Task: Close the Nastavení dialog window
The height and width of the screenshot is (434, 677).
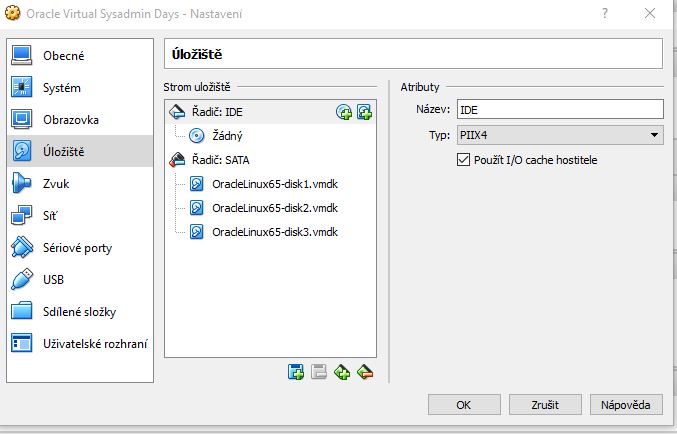Action: point(650,13)
